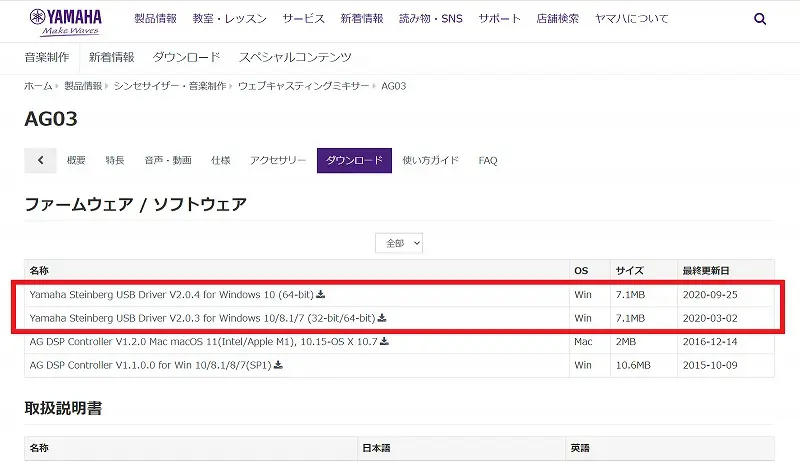Switch to アクセサリー tab
Screen dimensions: 800x462
pyautogui.click(x=278, y=160)
